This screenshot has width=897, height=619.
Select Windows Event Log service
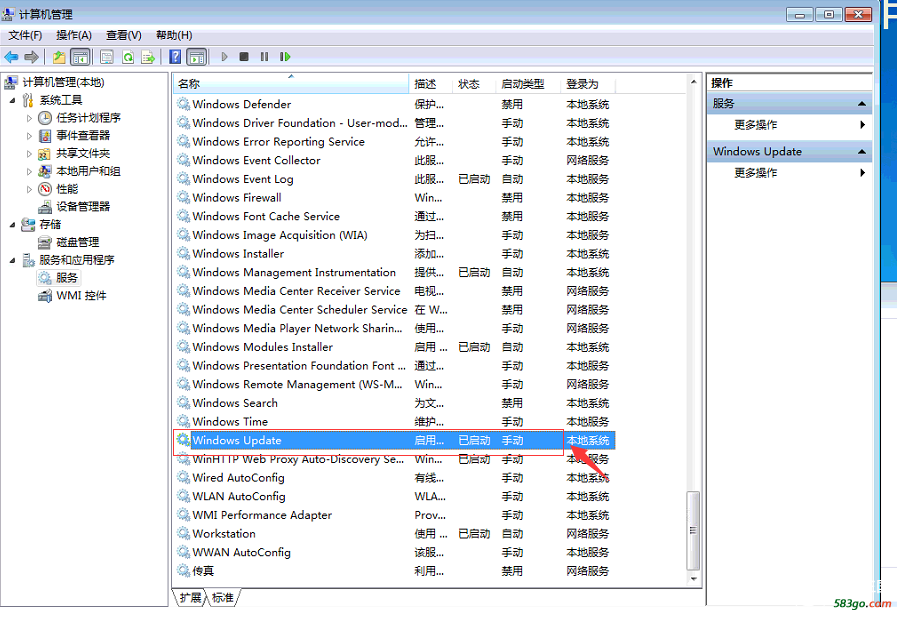243,178
